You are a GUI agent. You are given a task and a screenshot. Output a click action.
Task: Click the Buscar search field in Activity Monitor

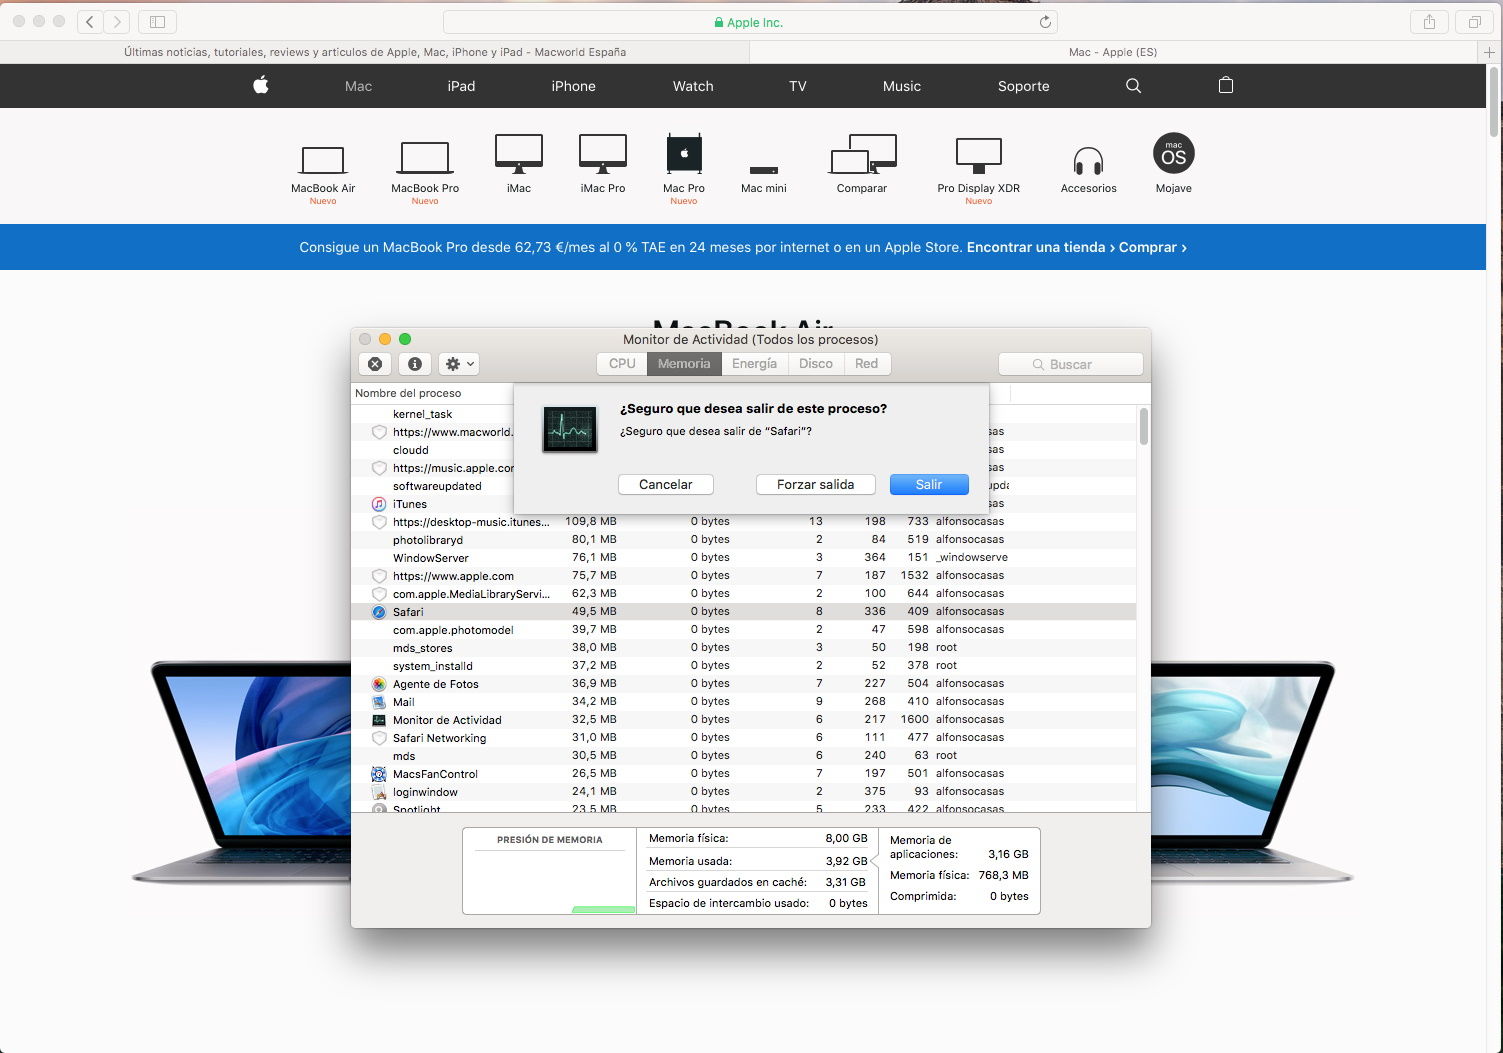(x=1071, y=364)
